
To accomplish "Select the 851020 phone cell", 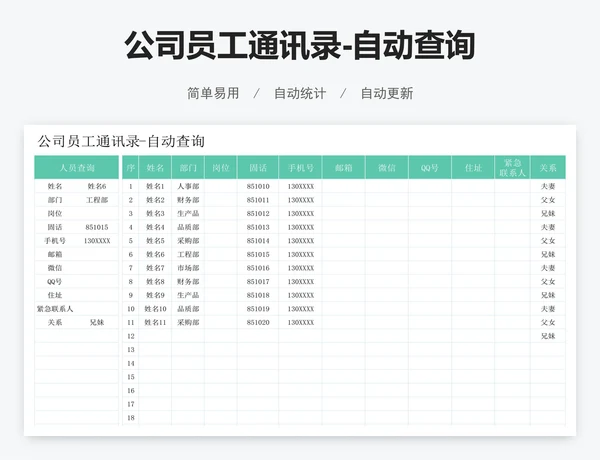I will (x=258, y=323).
